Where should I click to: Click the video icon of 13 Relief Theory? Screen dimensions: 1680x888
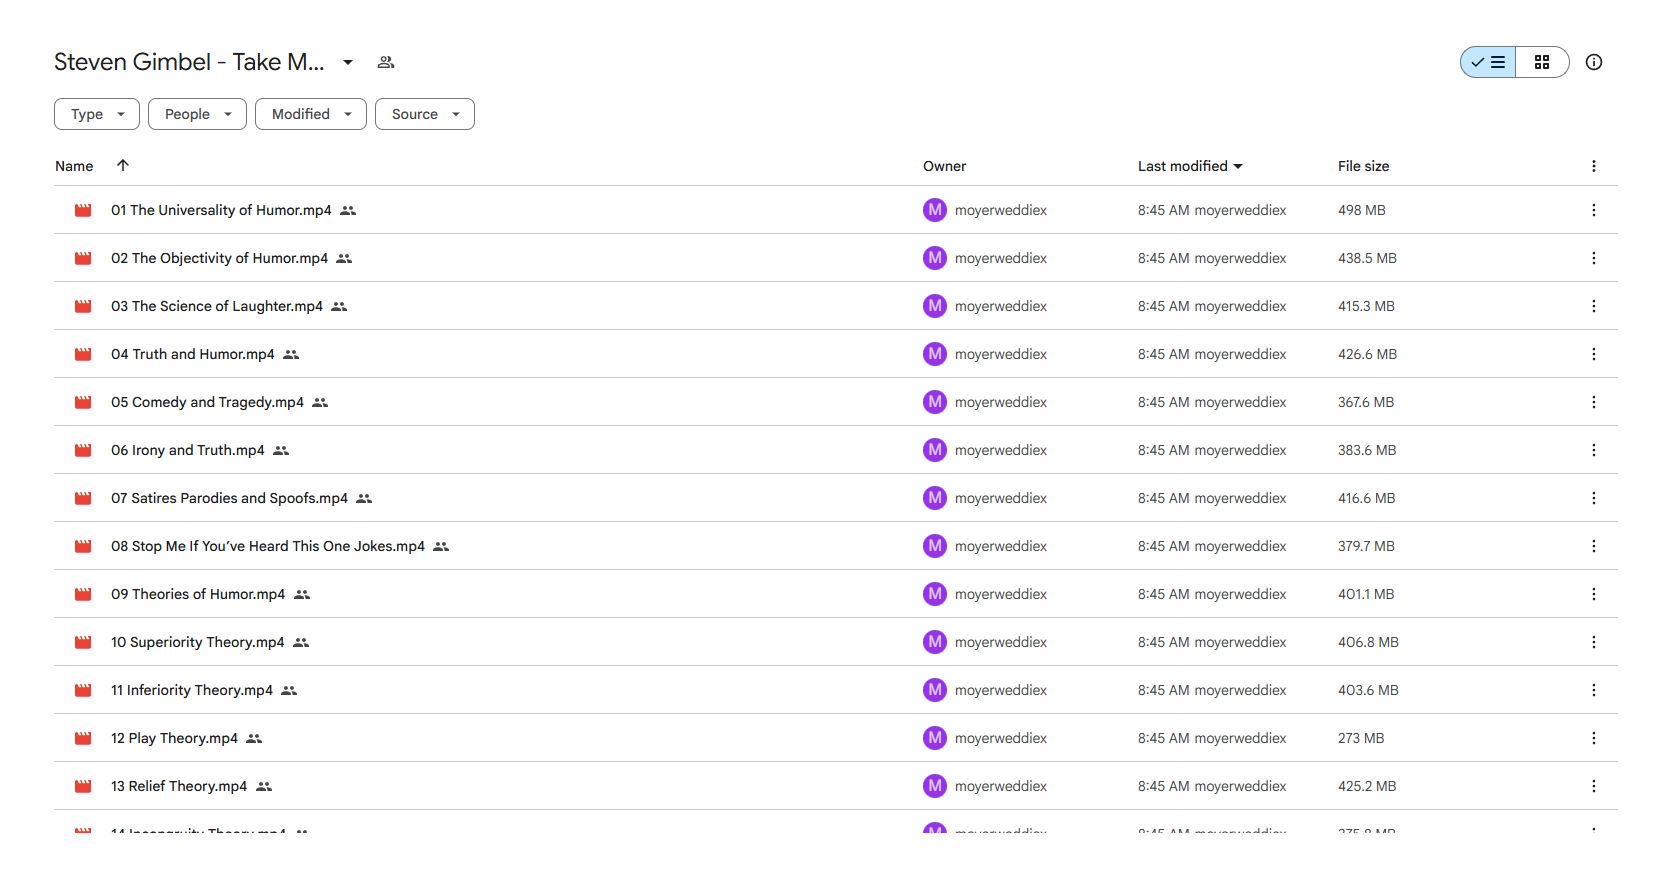[x=83, y=786]
